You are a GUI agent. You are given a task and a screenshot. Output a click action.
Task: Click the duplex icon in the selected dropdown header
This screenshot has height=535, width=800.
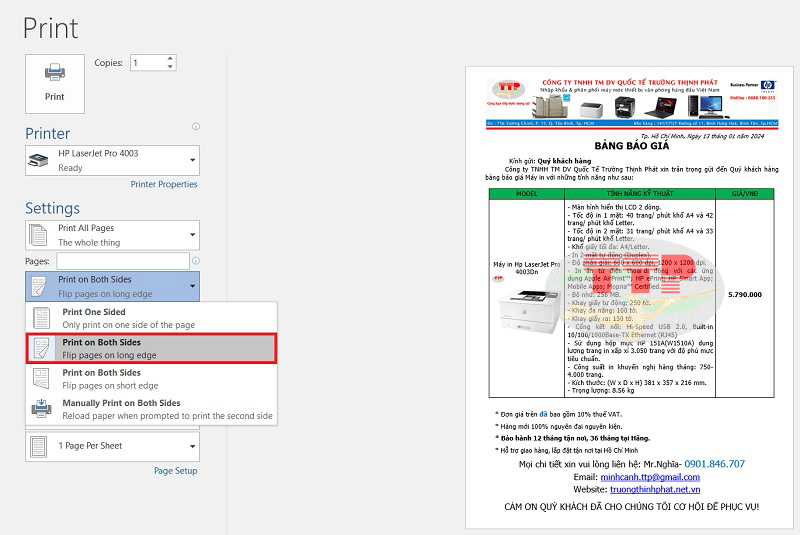click(39, 286)
